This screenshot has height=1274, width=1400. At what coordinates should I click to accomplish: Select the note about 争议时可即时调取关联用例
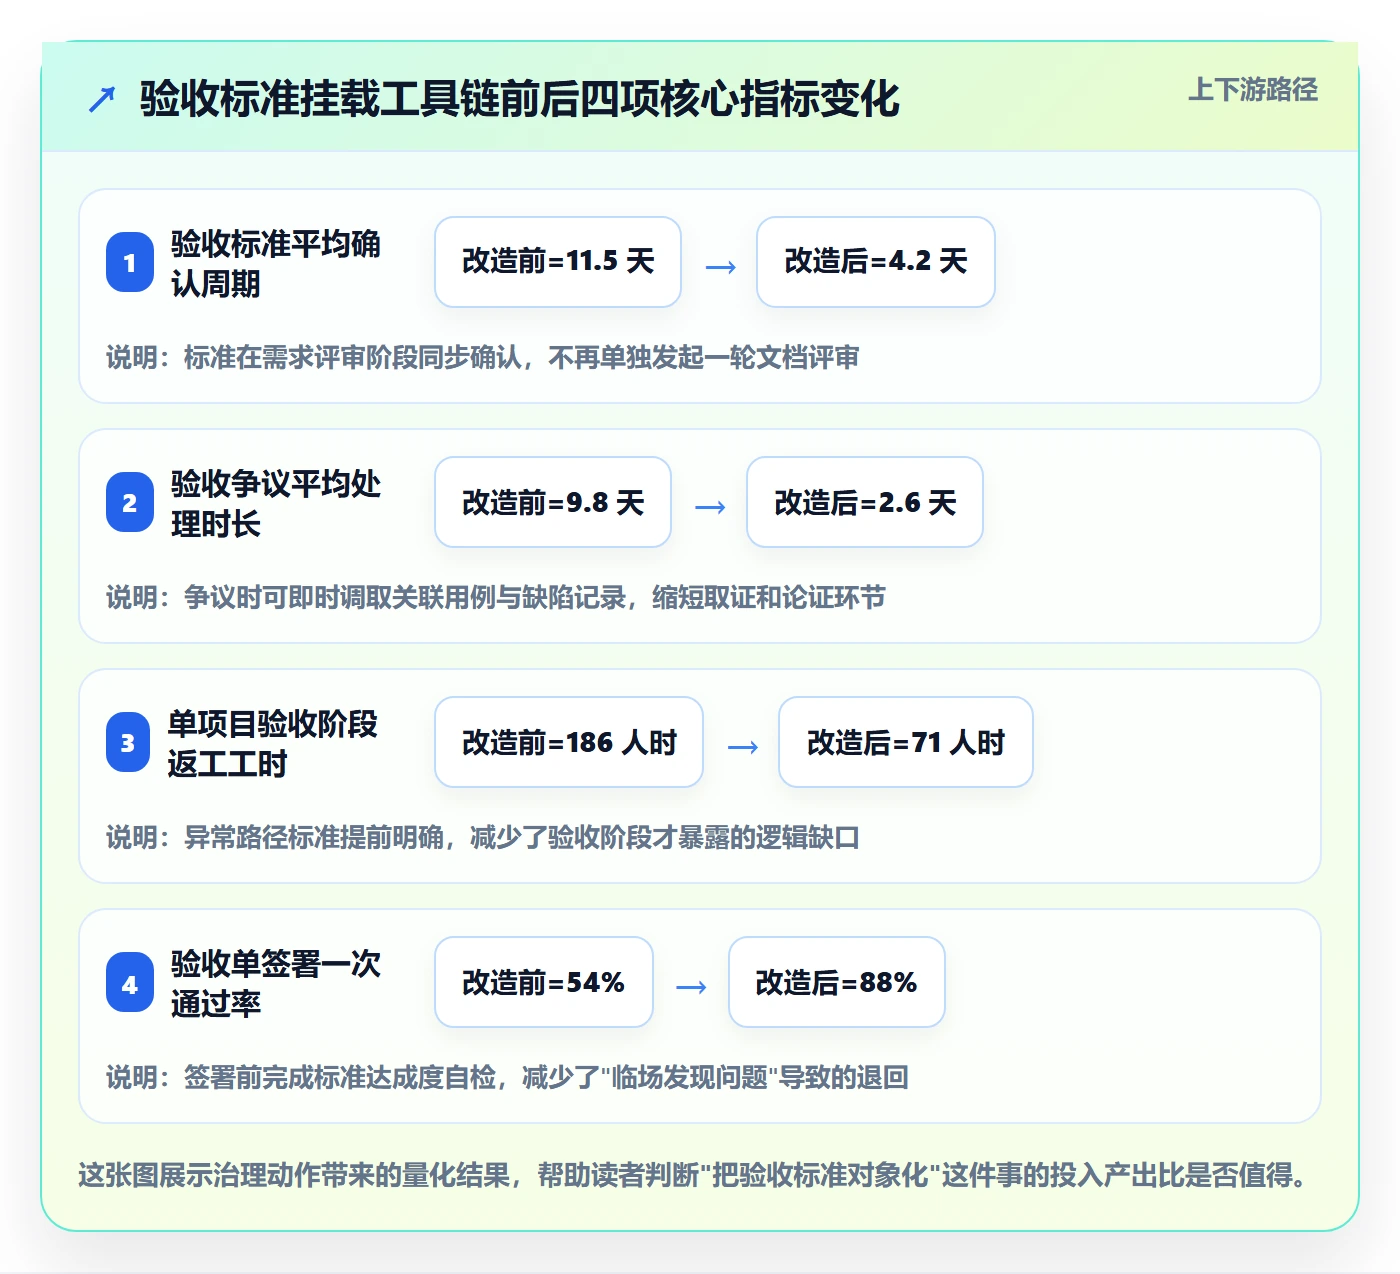coord(496,597)
